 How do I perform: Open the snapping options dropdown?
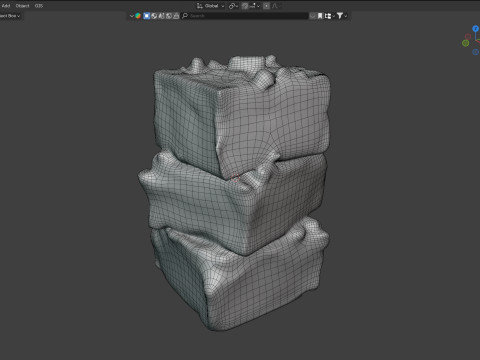point(255,6)
